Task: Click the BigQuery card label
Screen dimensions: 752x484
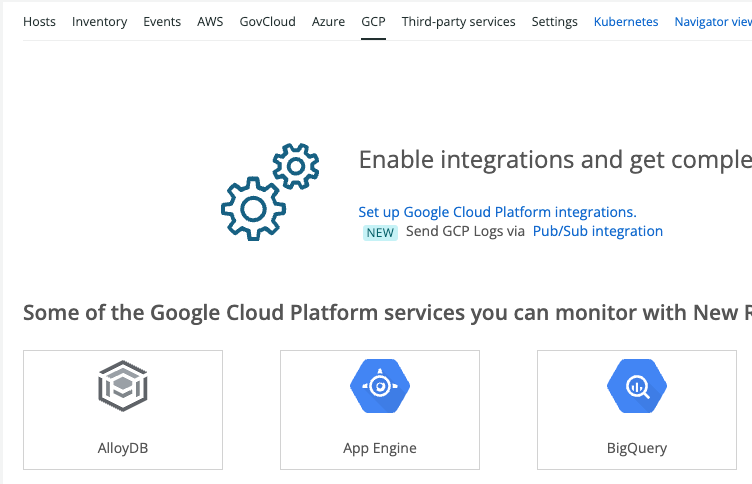Action: [636, 448]
